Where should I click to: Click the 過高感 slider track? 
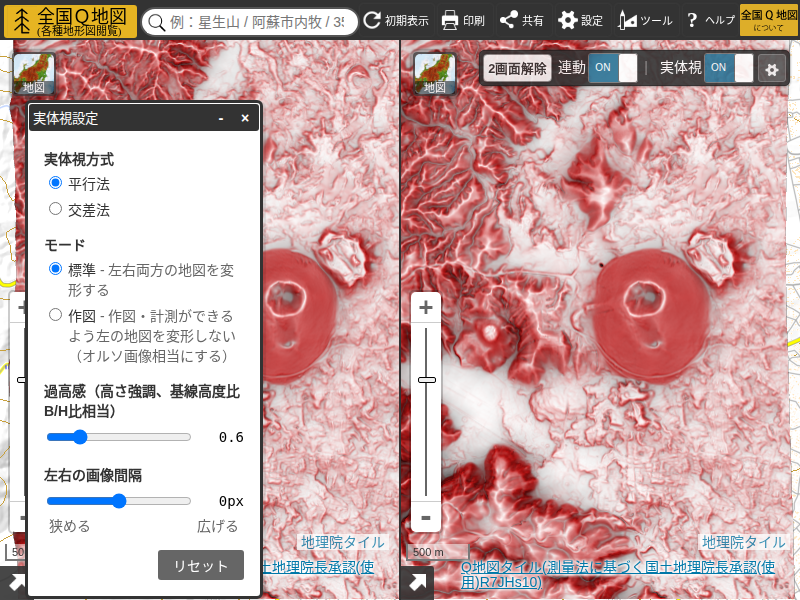(x=118, y=437)
